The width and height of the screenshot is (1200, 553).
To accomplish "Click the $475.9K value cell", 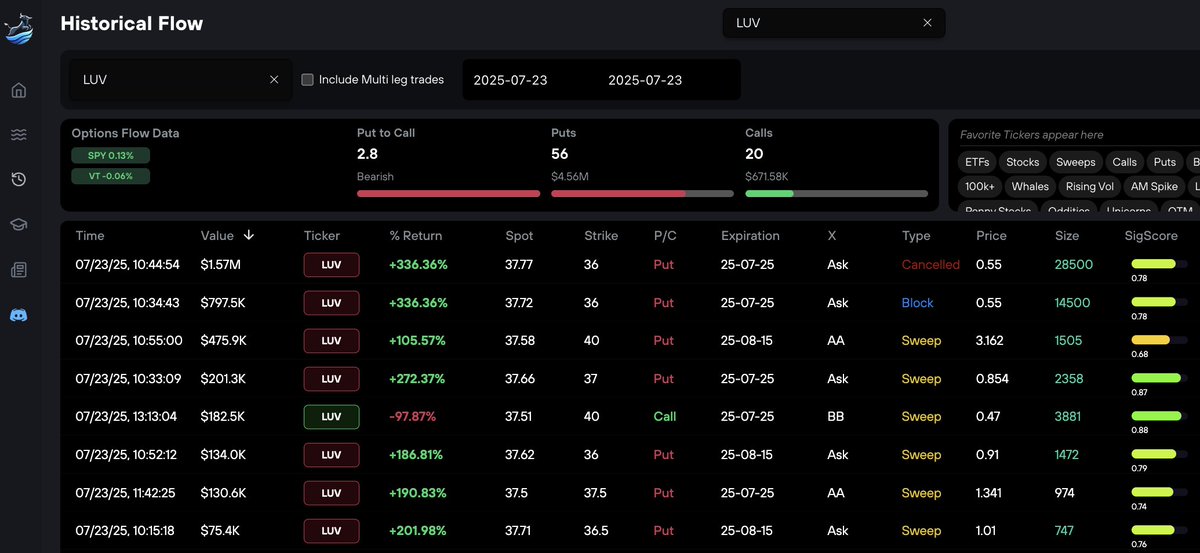I will tap(225, 341).
